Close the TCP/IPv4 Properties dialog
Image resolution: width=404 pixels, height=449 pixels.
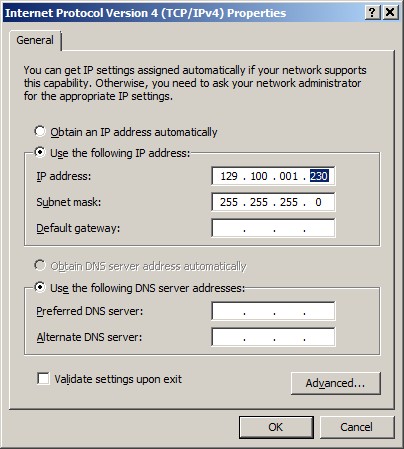click(390, 13)
